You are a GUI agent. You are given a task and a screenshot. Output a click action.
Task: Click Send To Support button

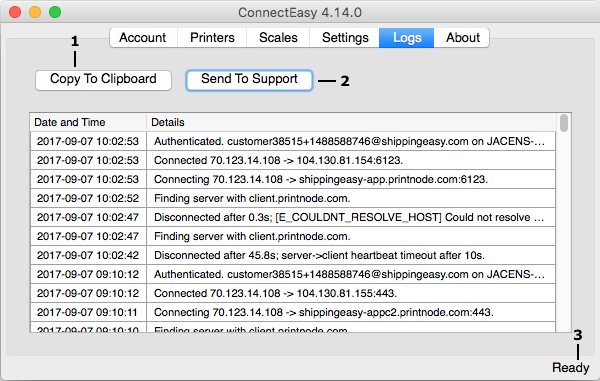pos(249,80)
